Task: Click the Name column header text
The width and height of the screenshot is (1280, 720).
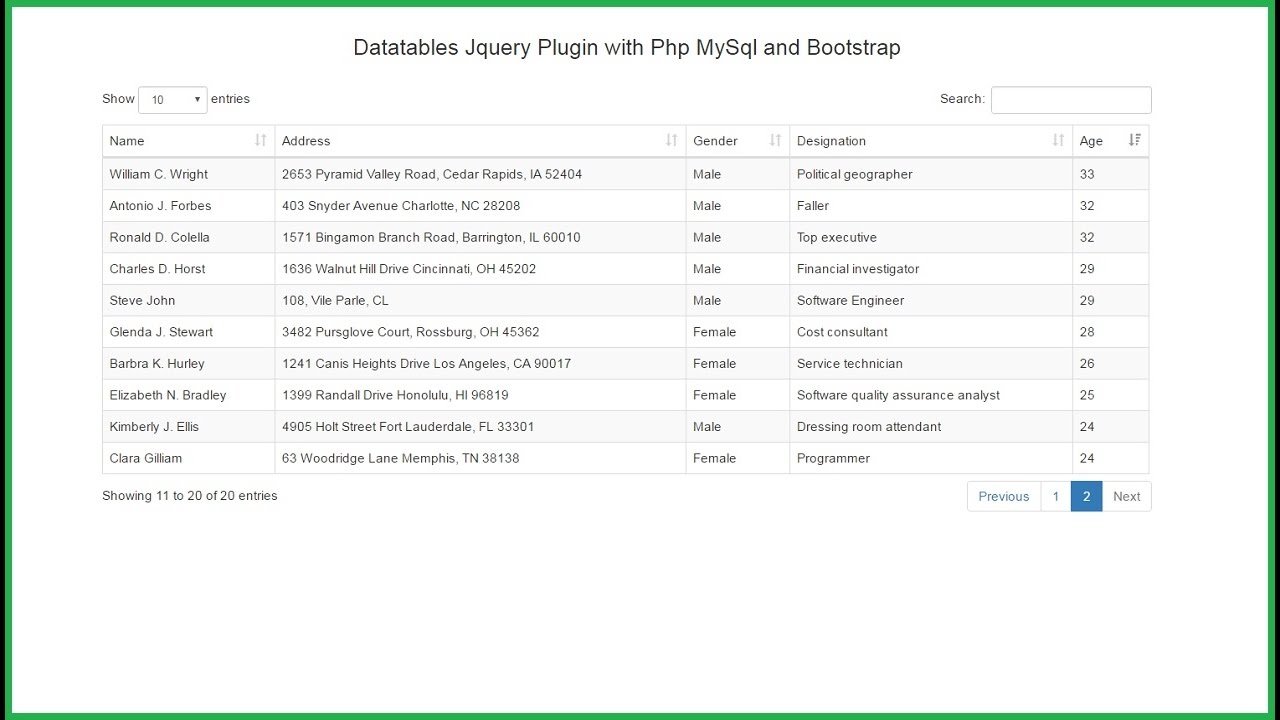Action: [127, 141]
